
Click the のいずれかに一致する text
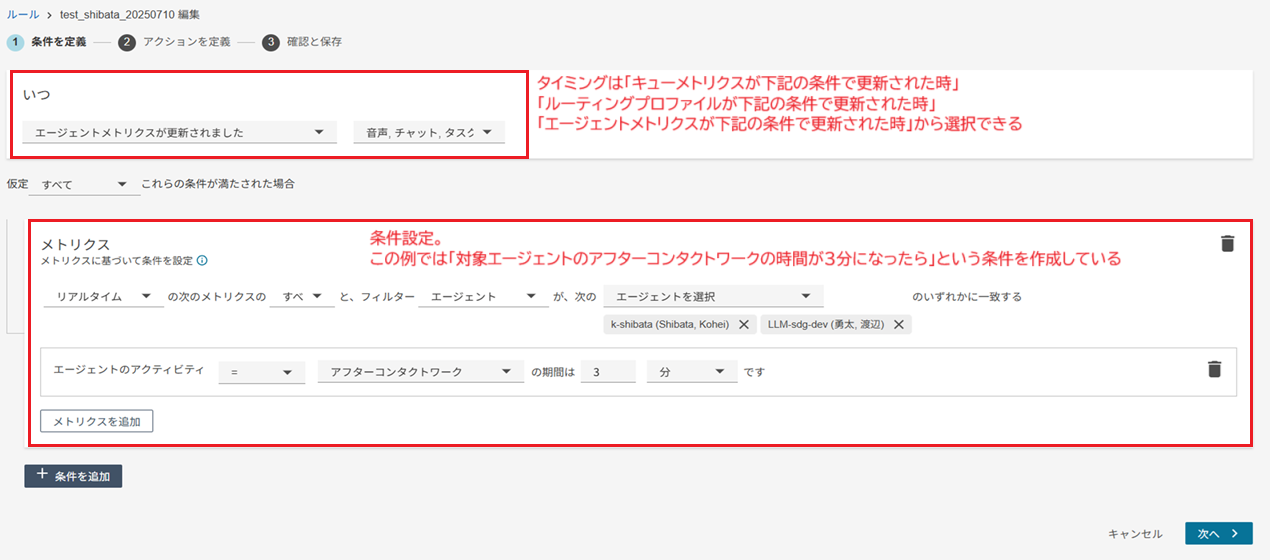click(967, 297)
